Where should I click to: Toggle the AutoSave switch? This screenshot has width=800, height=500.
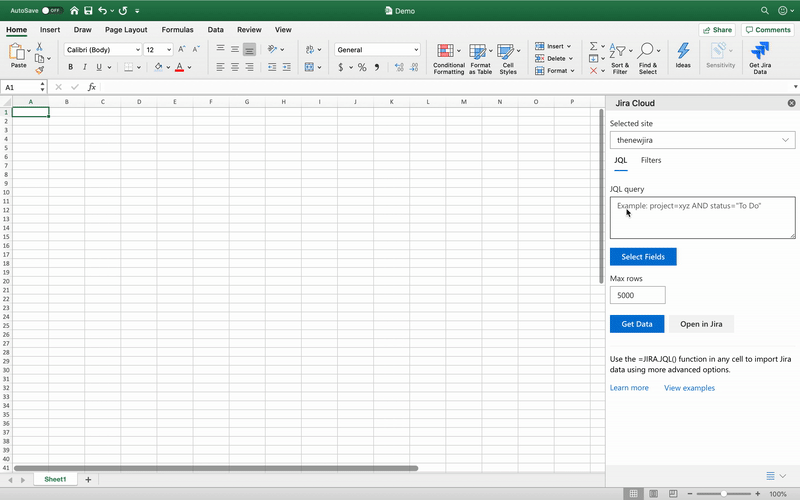[x=51, y=10]
